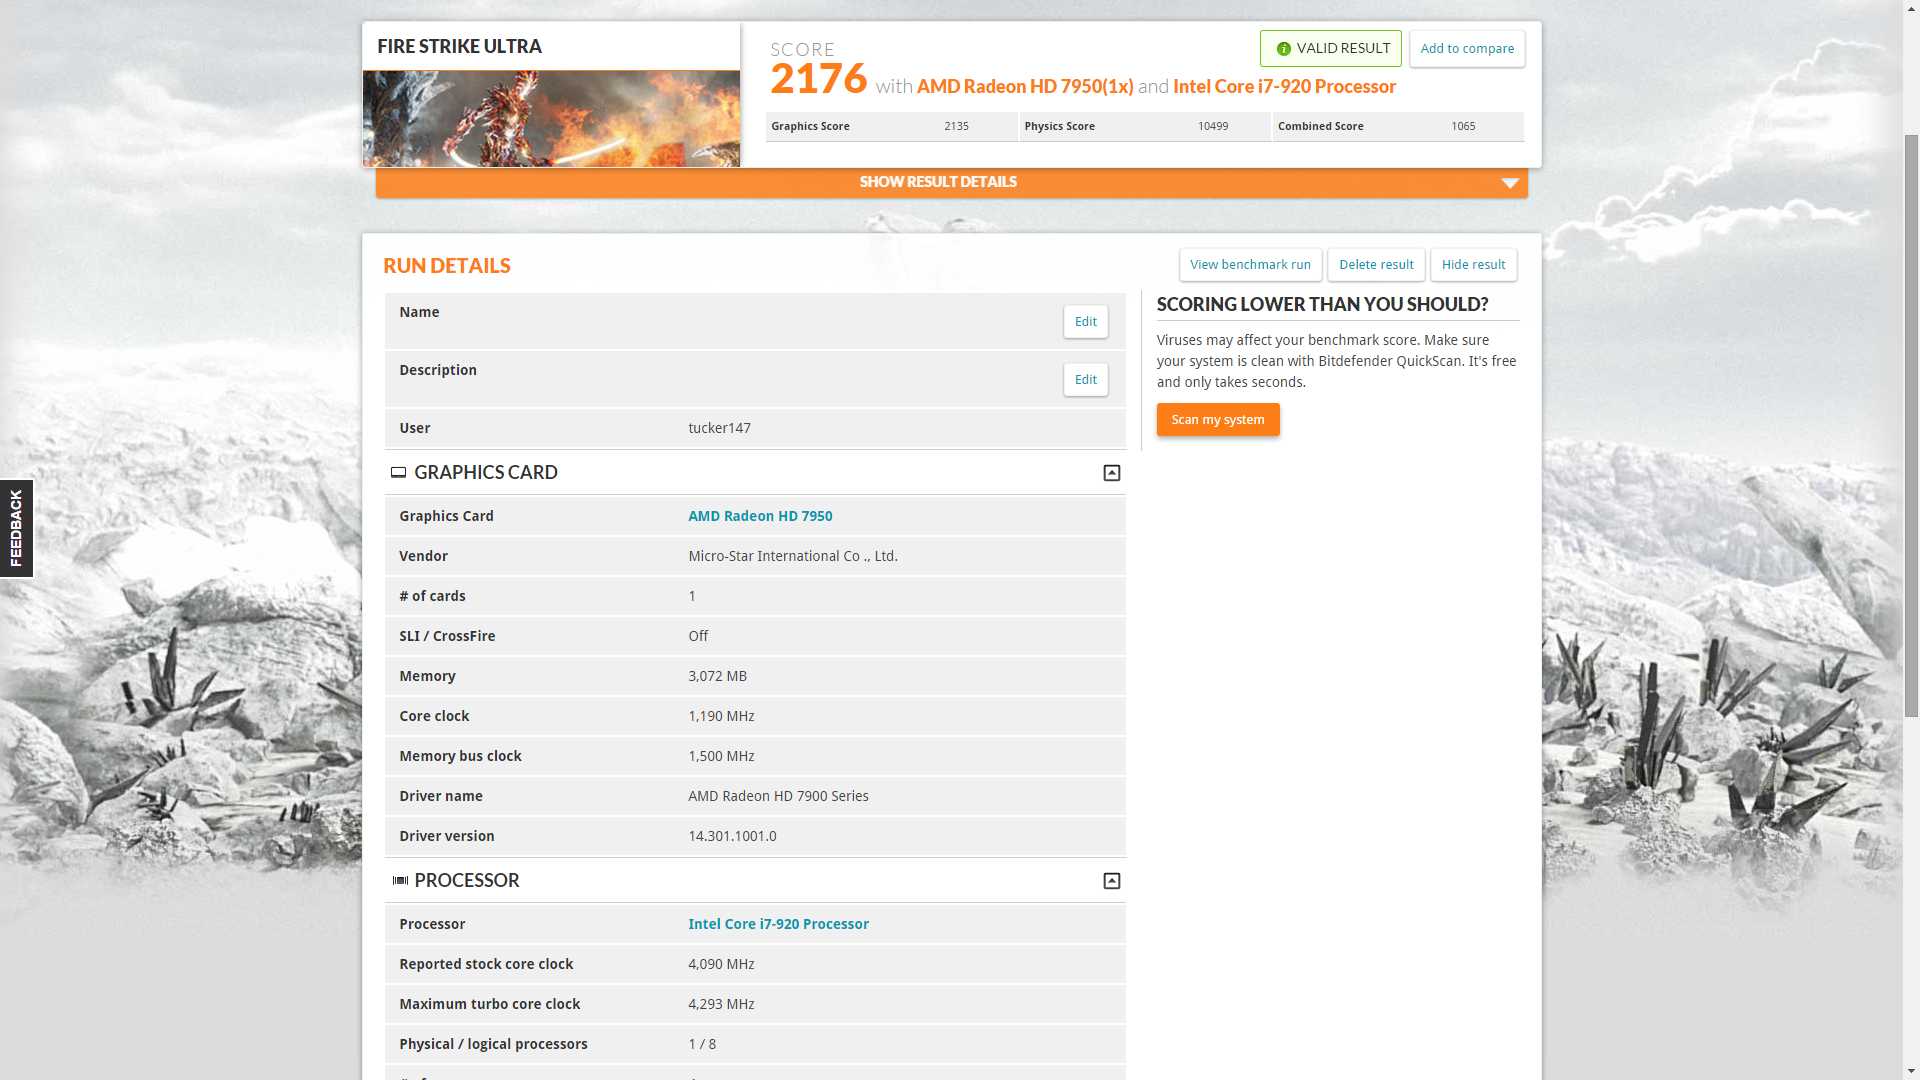Screen dimensions: 1920x1080
Task: Click the # of cards label
Action: [432, 596]
